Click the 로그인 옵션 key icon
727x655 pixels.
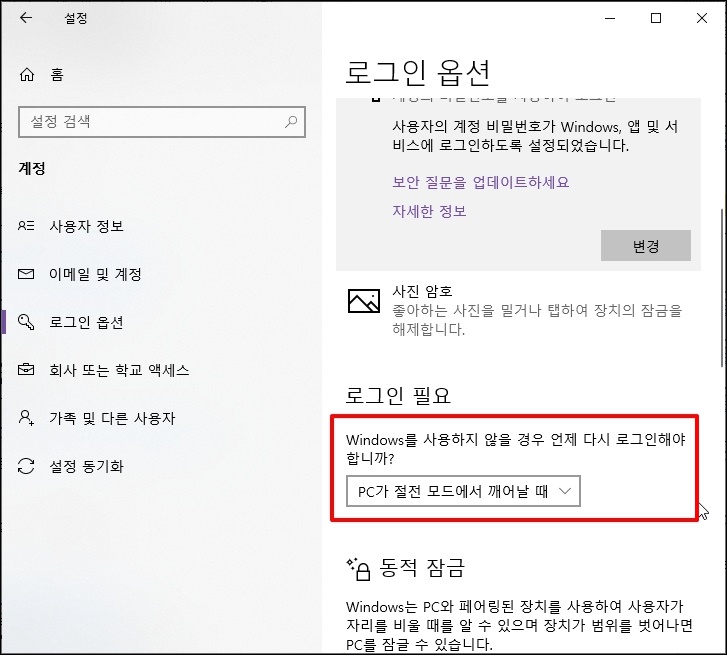point(26,322)
